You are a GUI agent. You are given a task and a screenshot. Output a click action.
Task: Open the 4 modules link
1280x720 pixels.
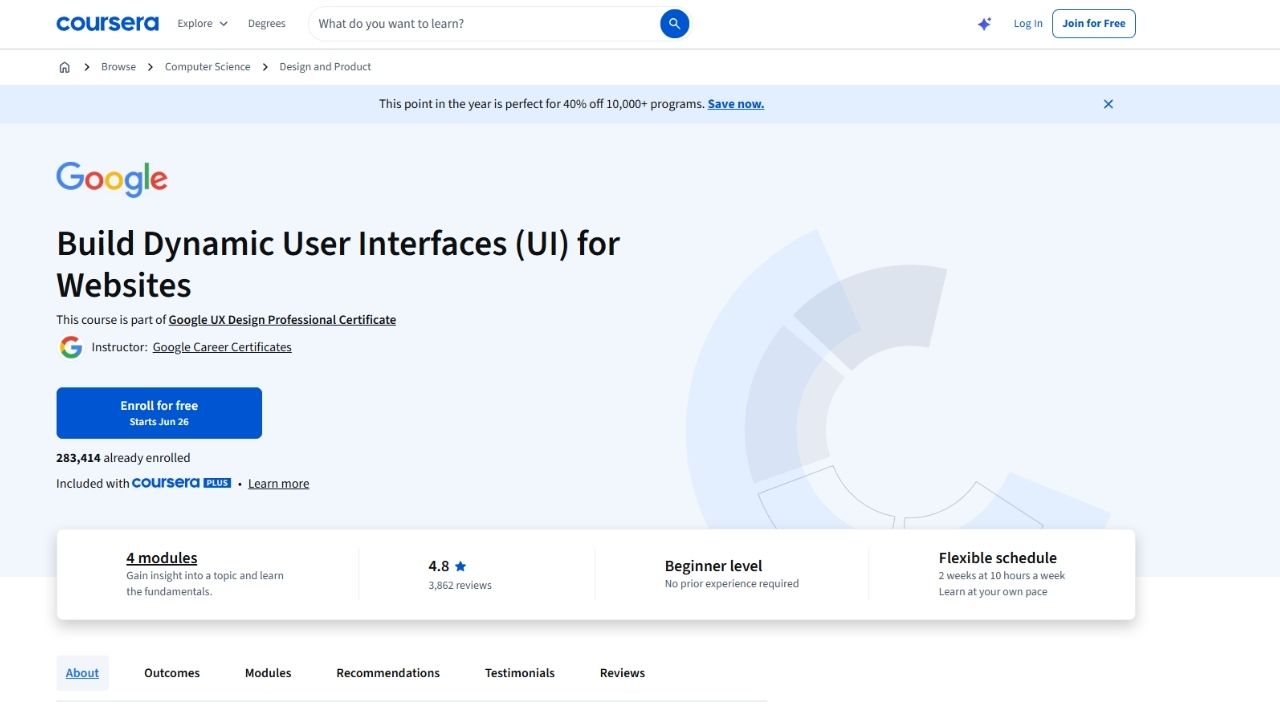162,558
